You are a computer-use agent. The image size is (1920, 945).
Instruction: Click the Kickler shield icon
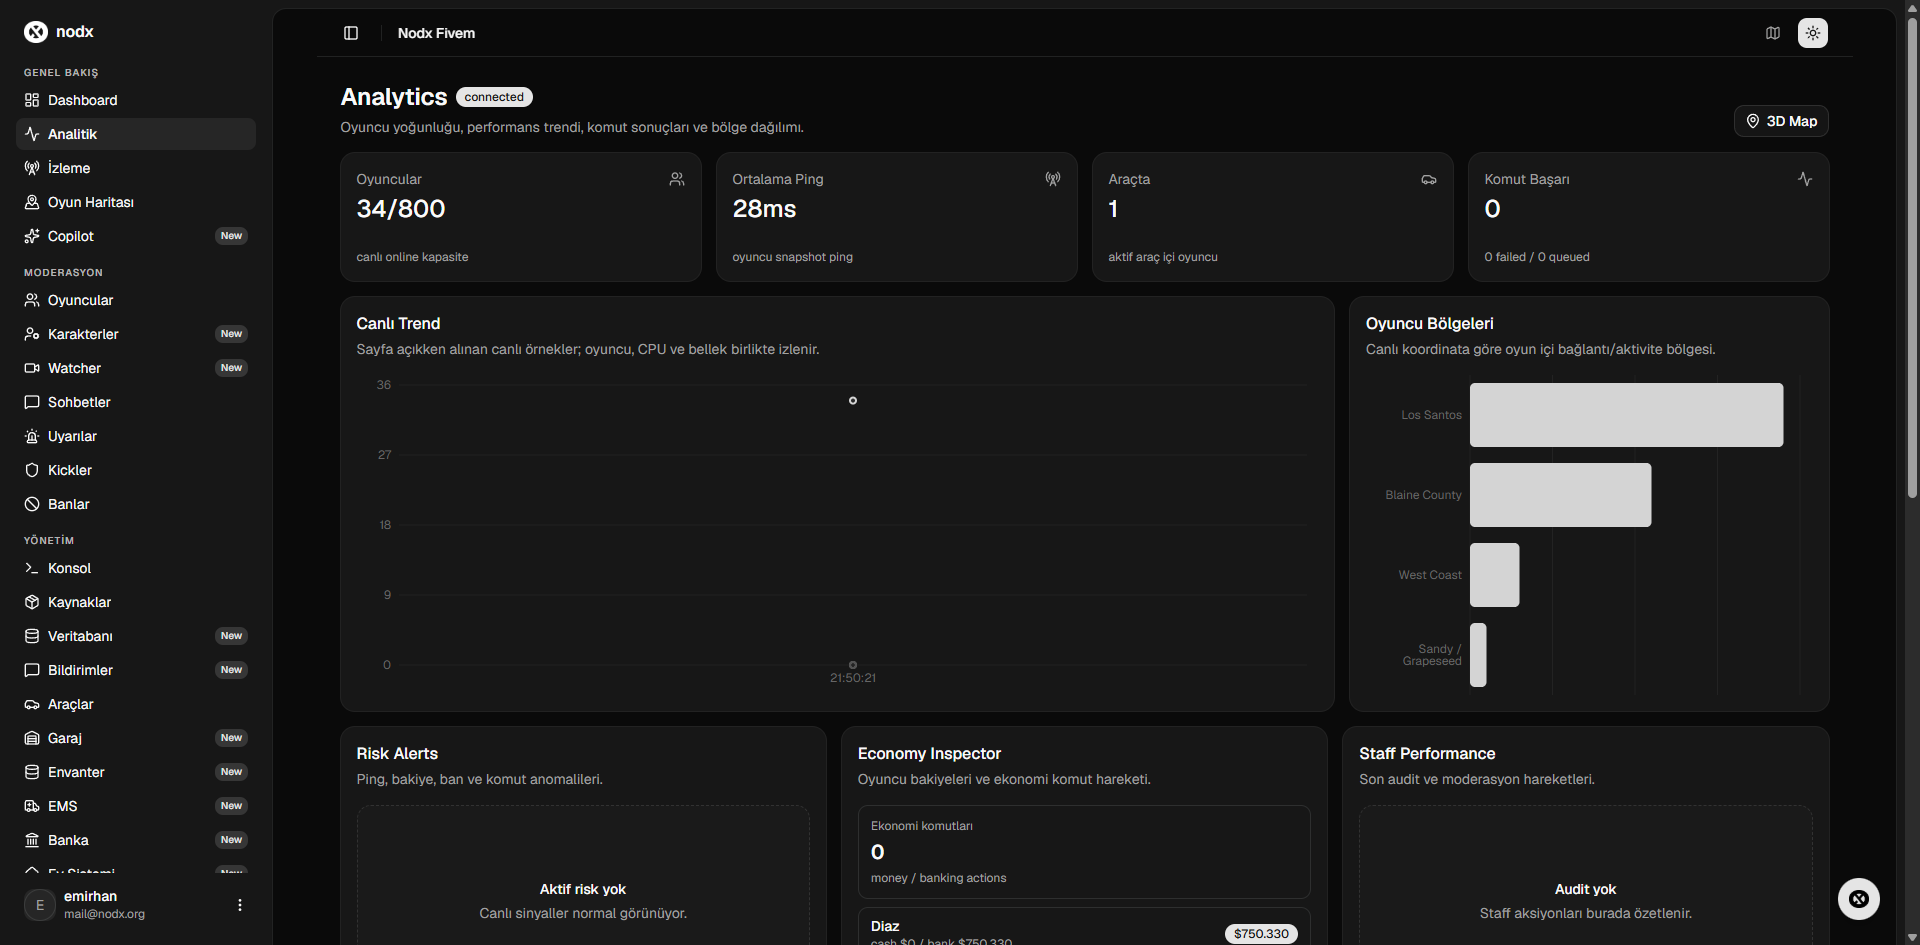coord(32,470)
